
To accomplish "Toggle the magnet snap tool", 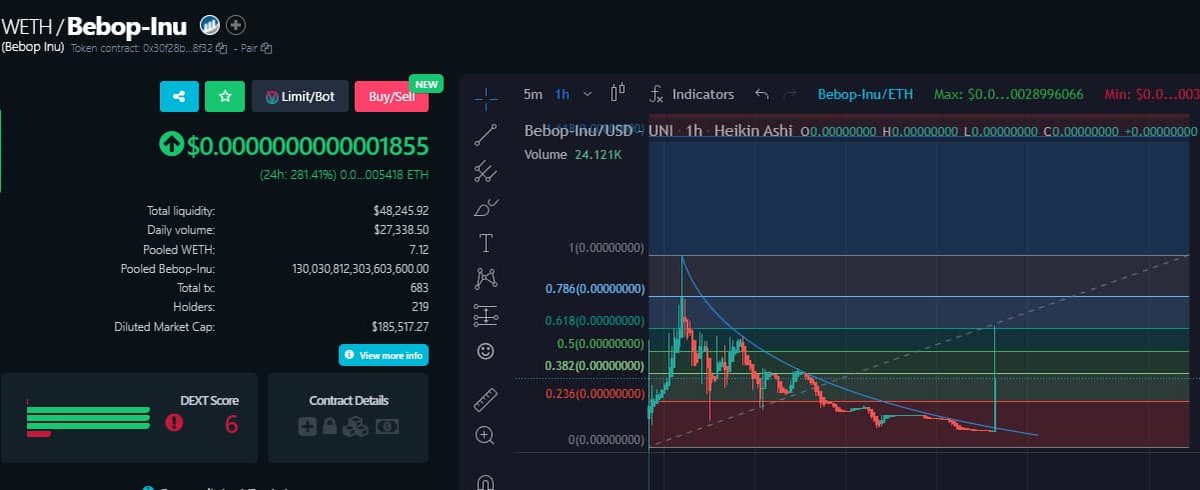I will [486, 481].
